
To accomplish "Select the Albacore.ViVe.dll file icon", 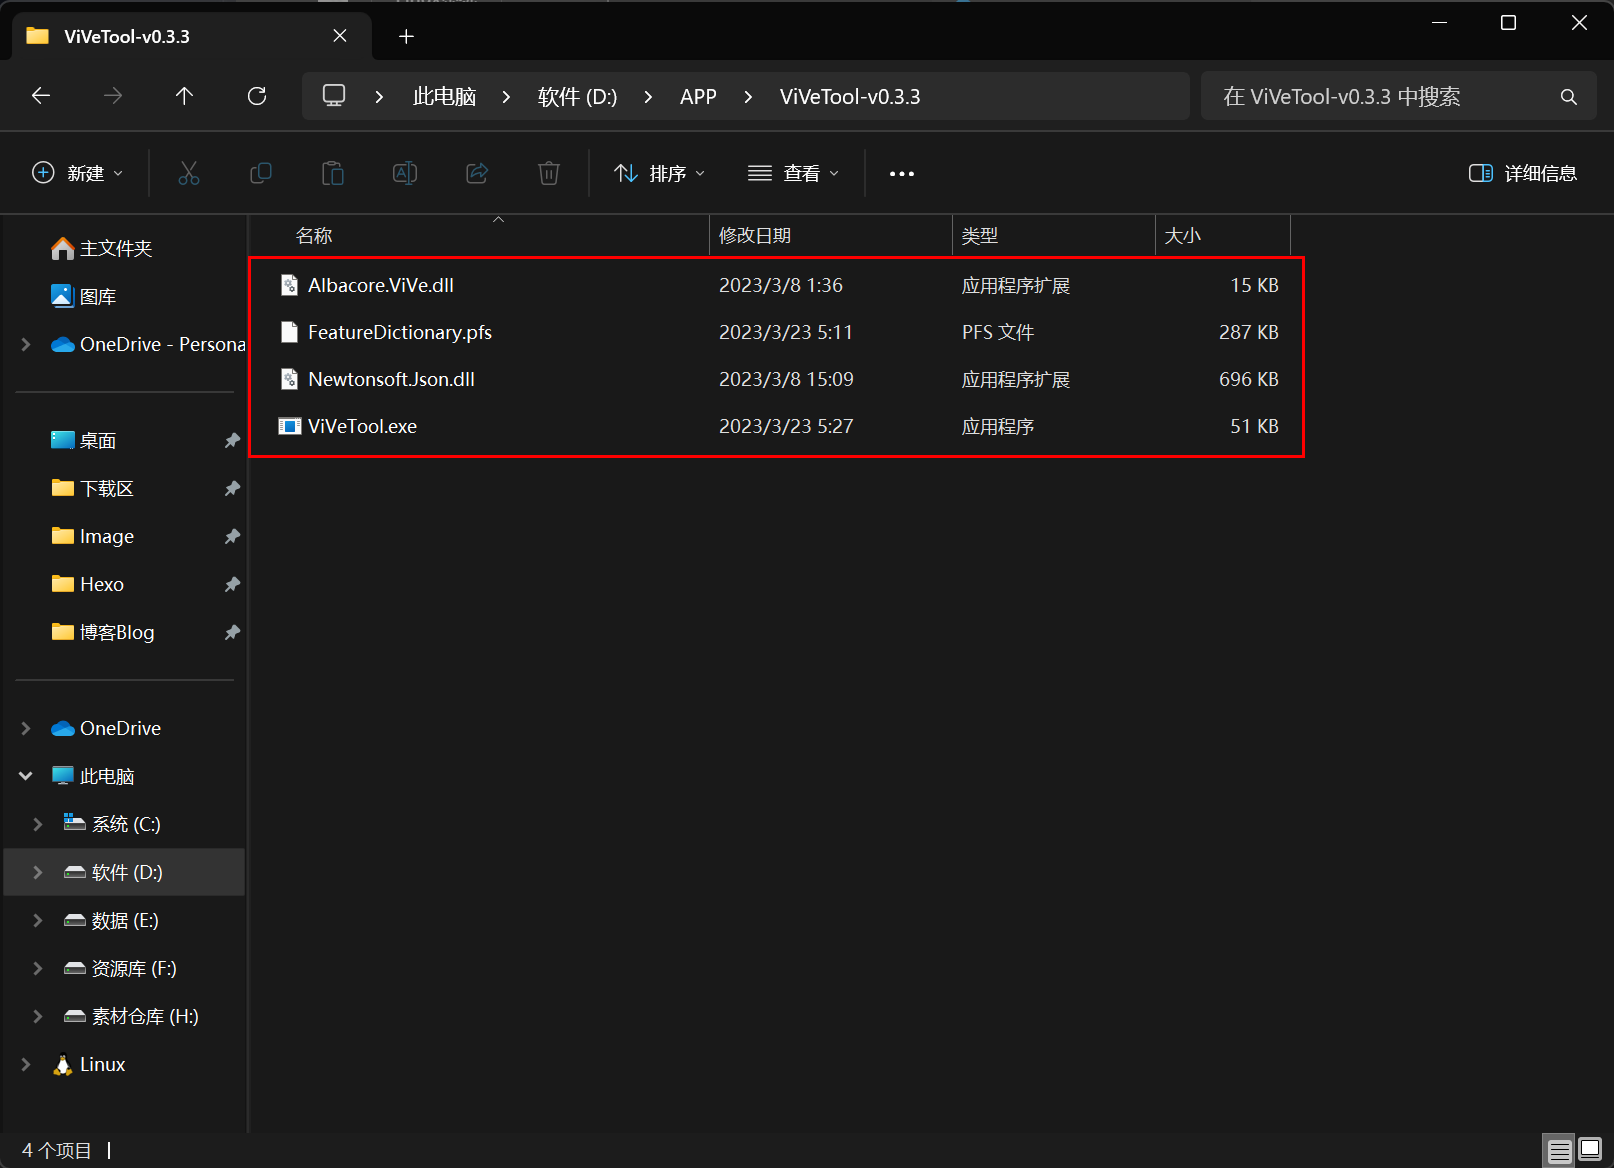I will 289,285.
